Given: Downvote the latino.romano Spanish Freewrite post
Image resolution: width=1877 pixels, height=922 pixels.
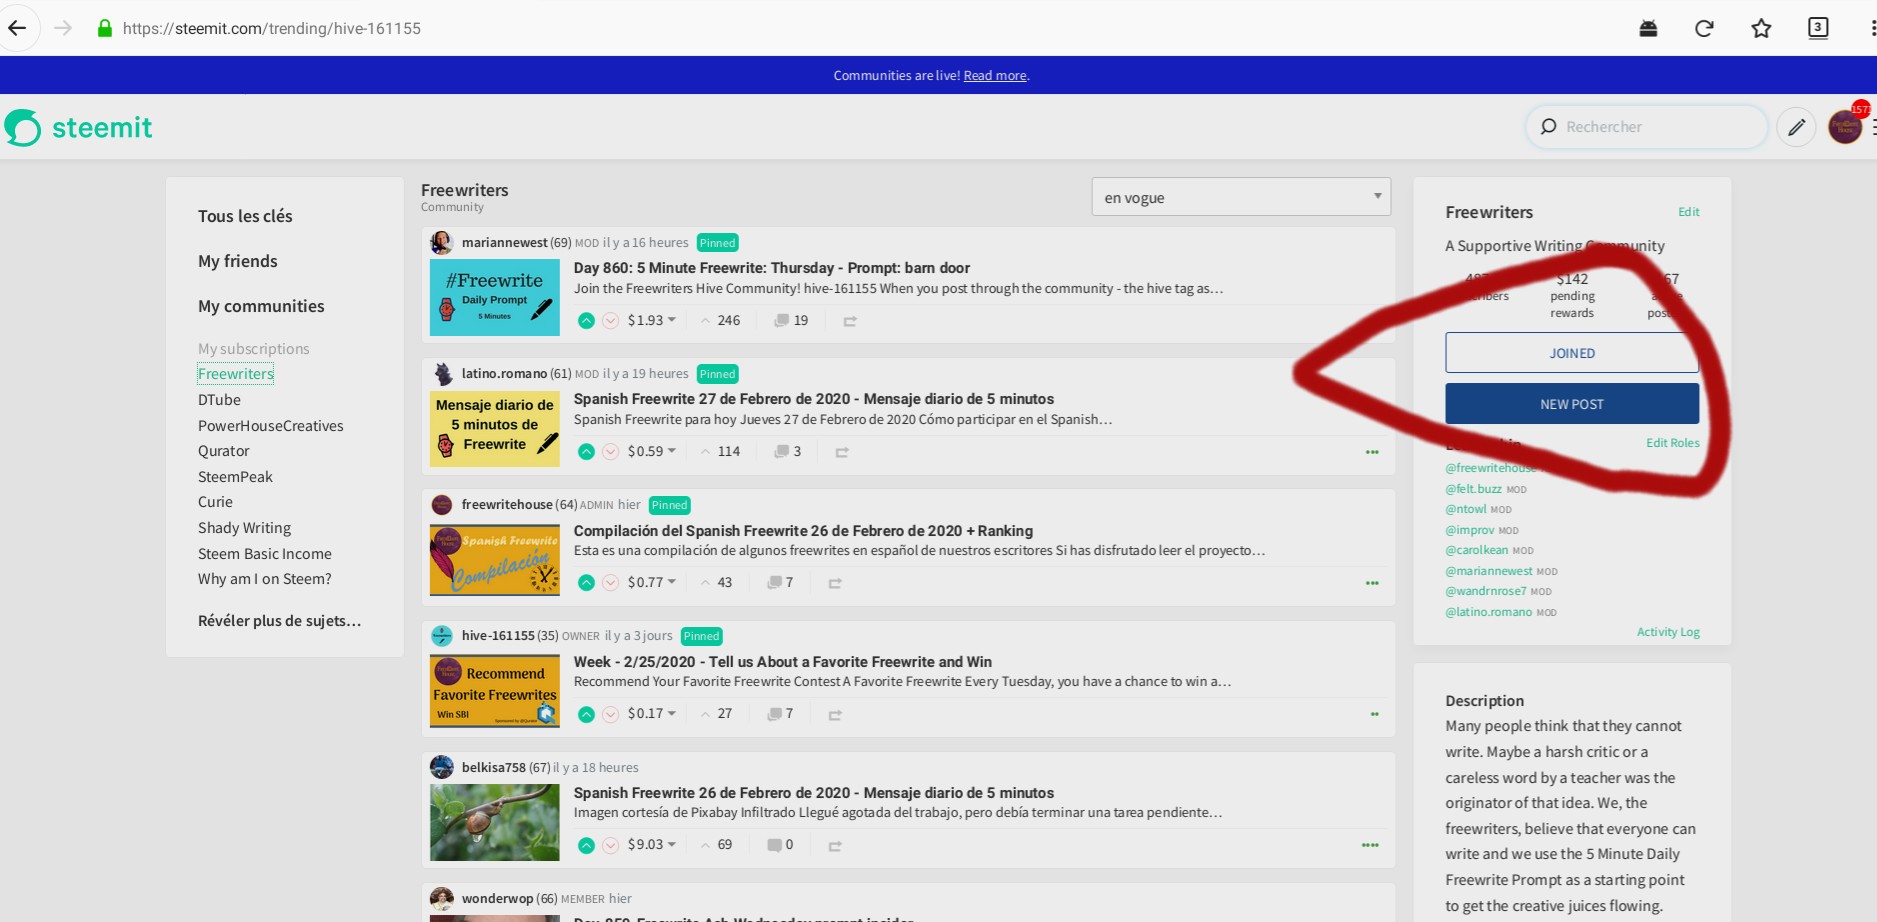Looking at the screenshot, I should [x=610, y=452].
